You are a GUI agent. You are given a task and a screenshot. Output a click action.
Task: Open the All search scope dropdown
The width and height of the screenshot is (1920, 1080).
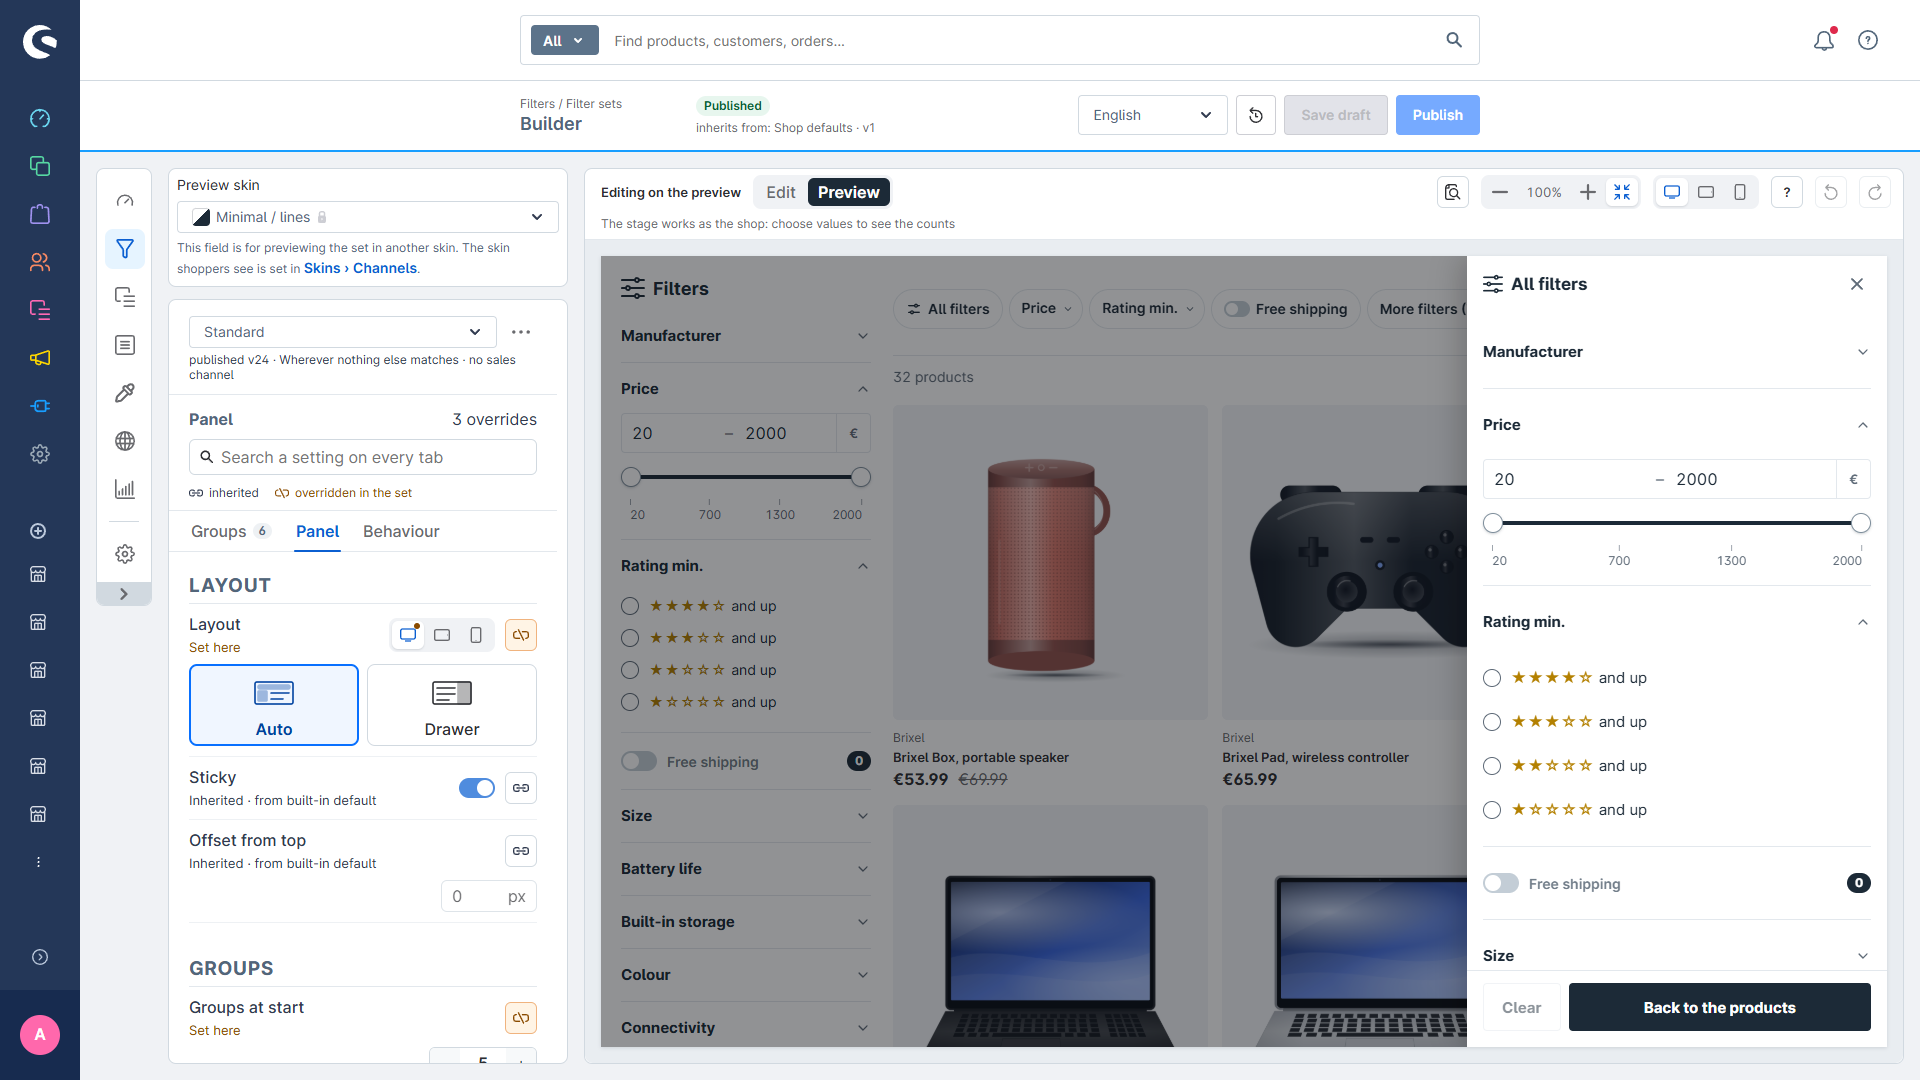[564, 41]
